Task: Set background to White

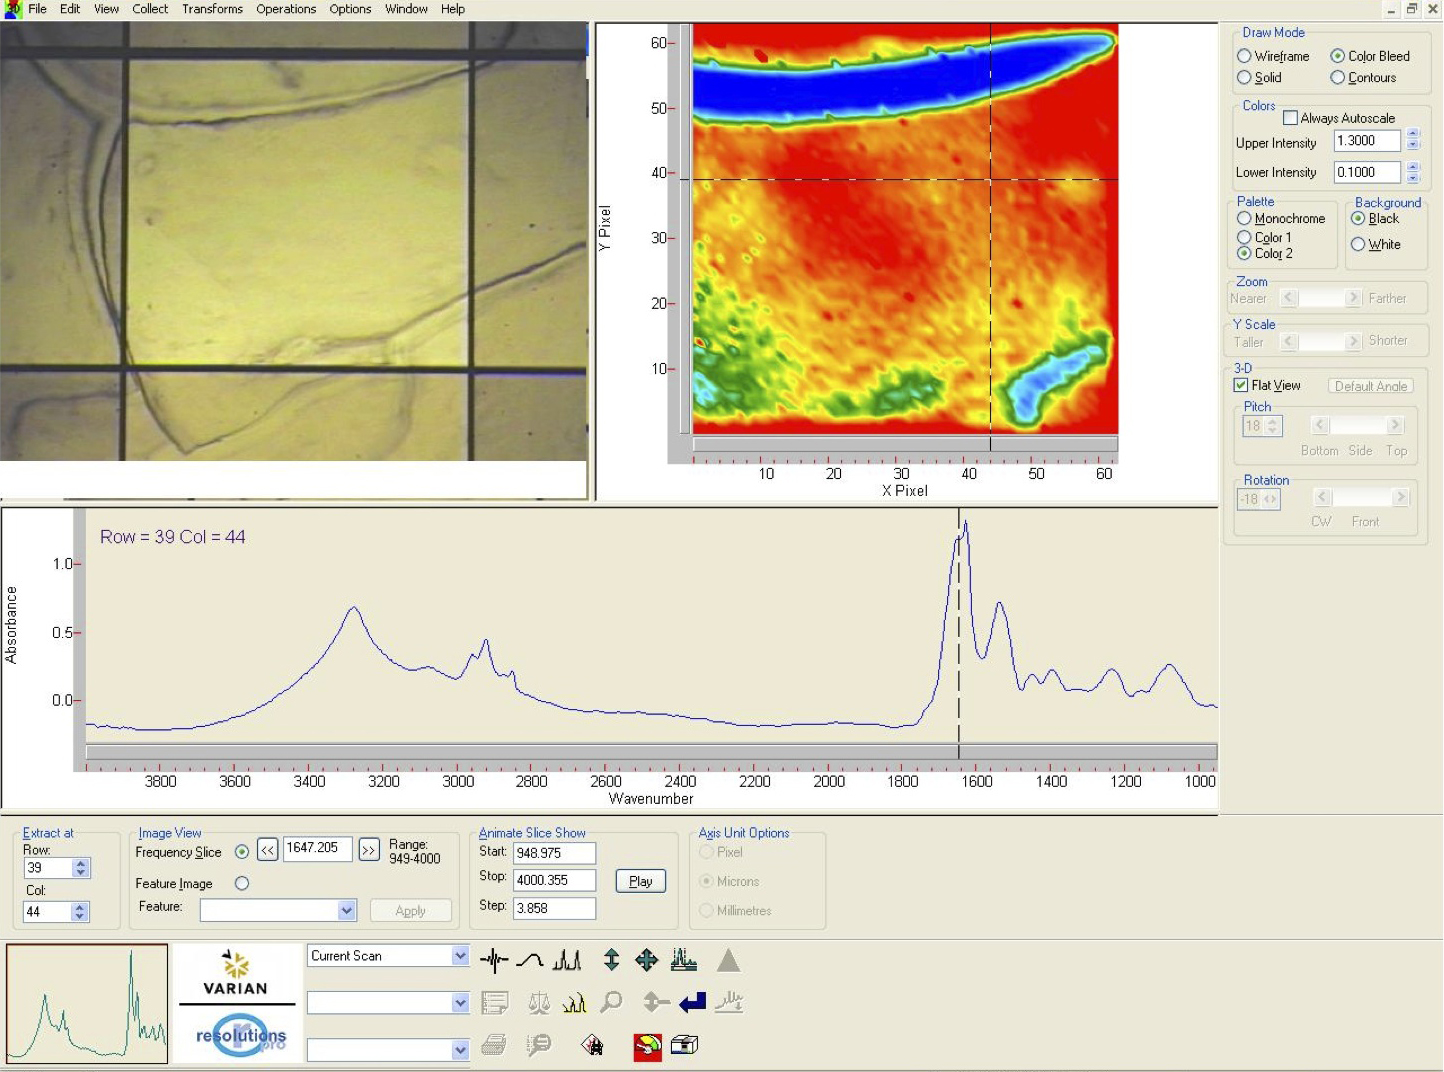Action: (x=1358, y=244)
